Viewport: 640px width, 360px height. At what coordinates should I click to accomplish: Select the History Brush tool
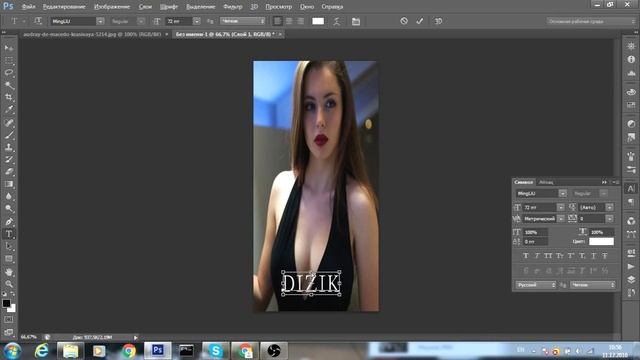[9, 160]
